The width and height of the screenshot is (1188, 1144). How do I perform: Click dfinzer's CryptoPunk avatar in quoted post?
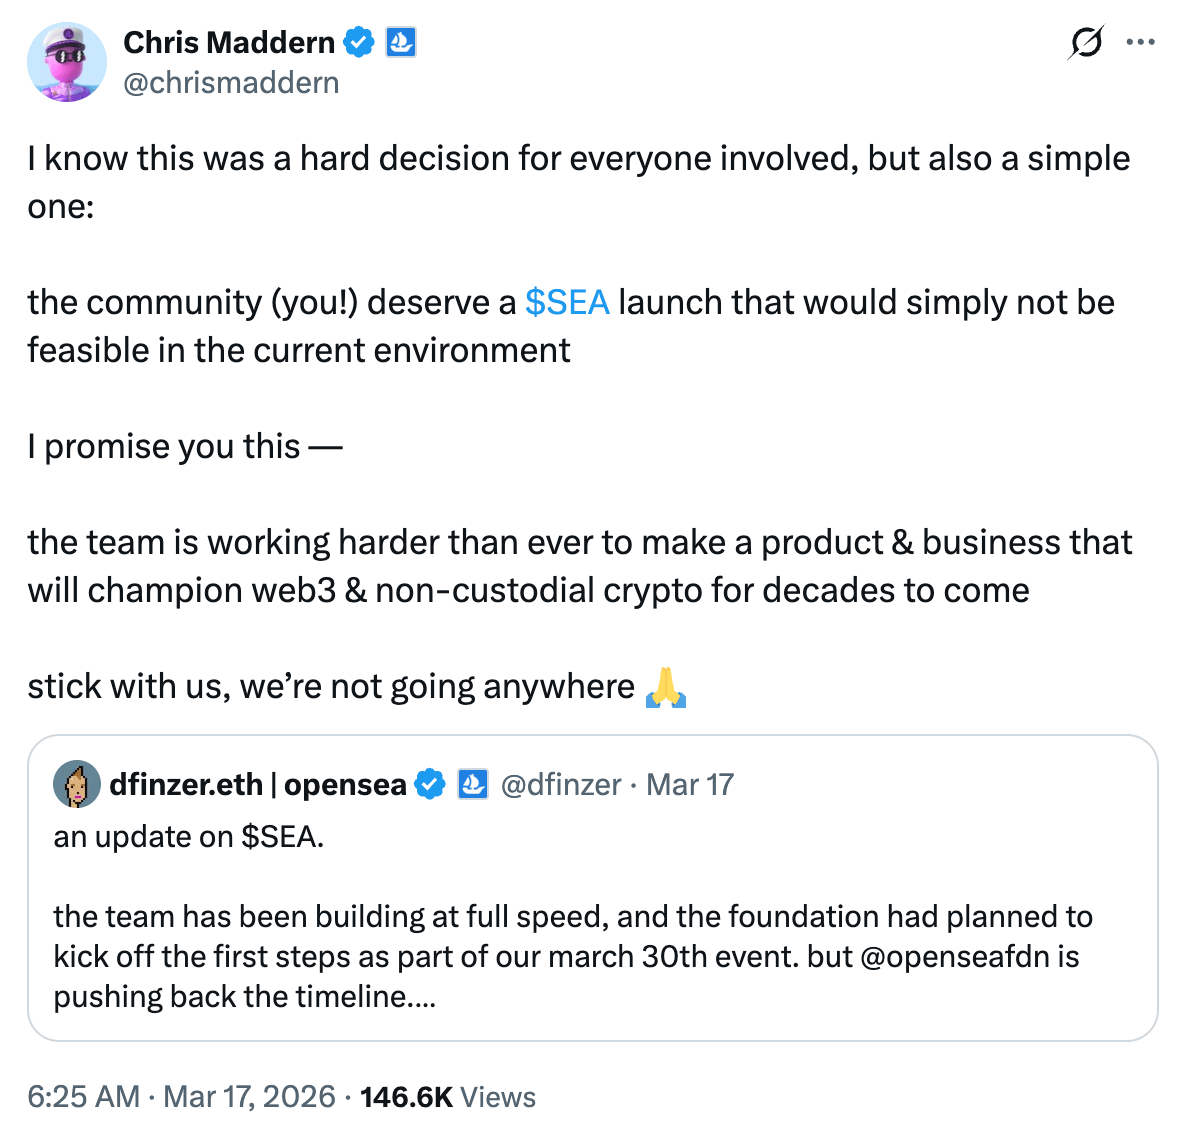coord(77,785)
